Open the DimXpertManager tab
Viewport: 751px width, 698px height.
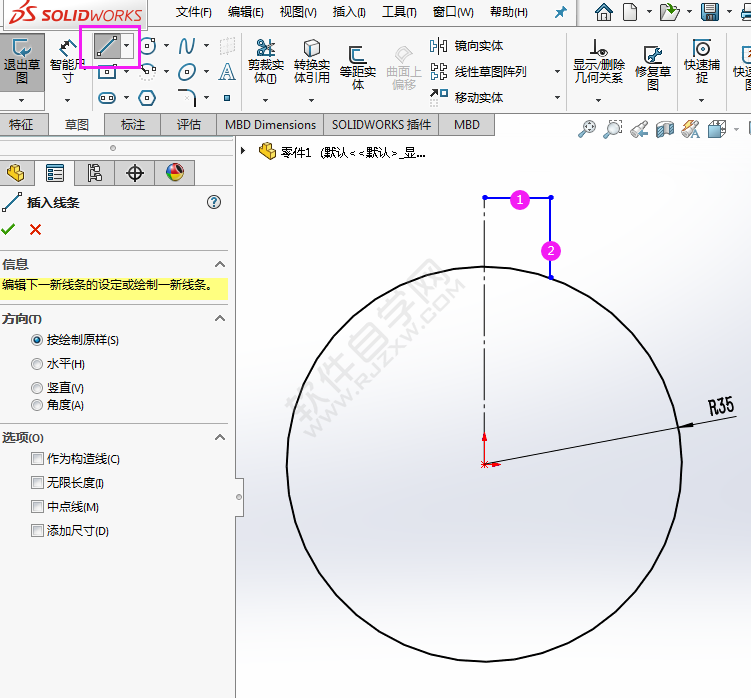(x=135, y=173)
